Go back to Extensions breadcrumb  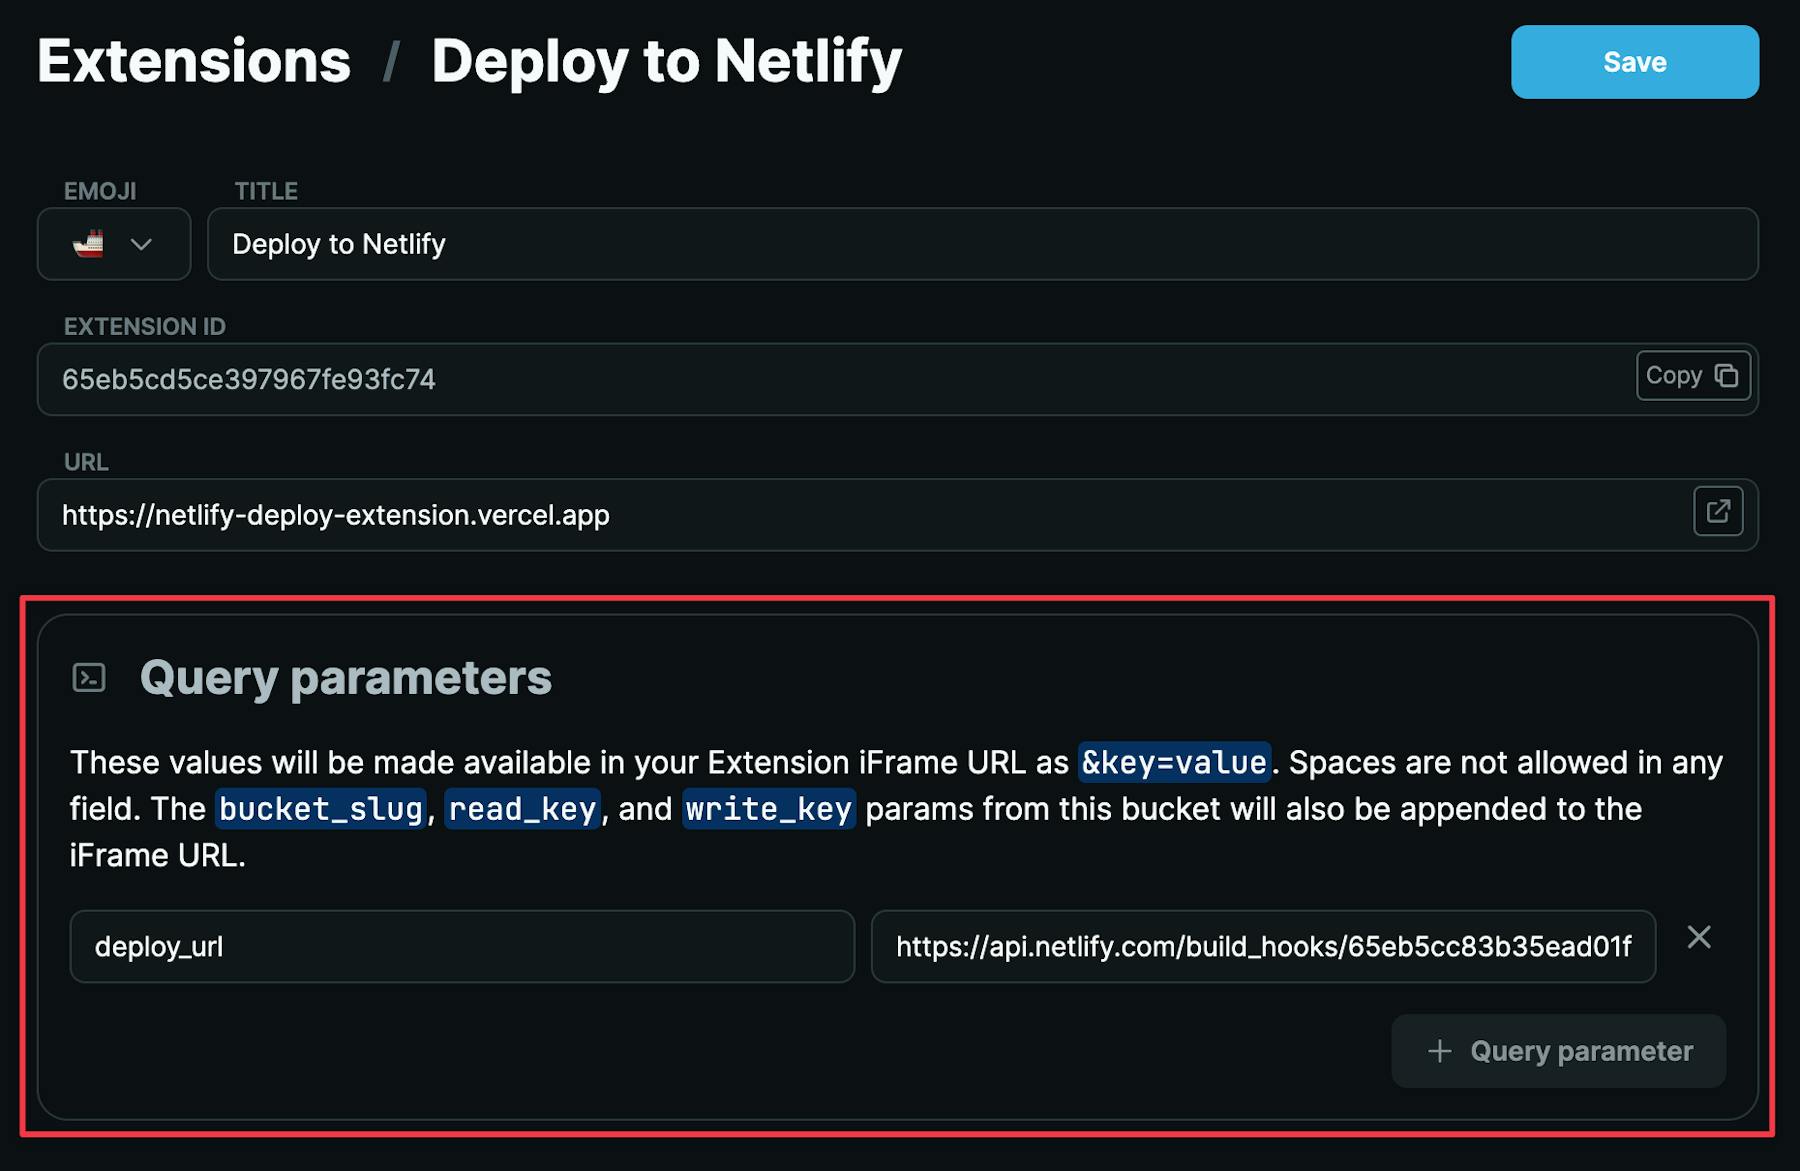coord(194,61)
